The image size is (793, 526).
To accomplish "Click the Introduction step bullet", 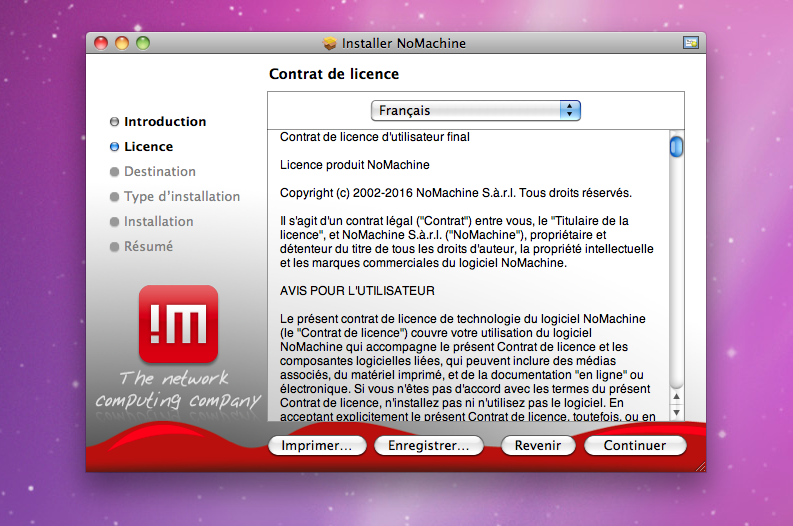I will 114,121.
